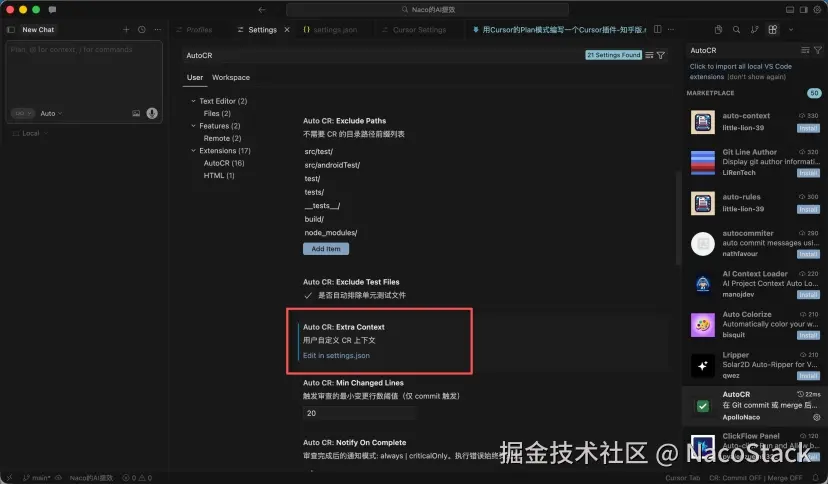Click the notifications bell in status bar
The height and width of the screenshot is (484, 828).
click(x=816, y=478)
